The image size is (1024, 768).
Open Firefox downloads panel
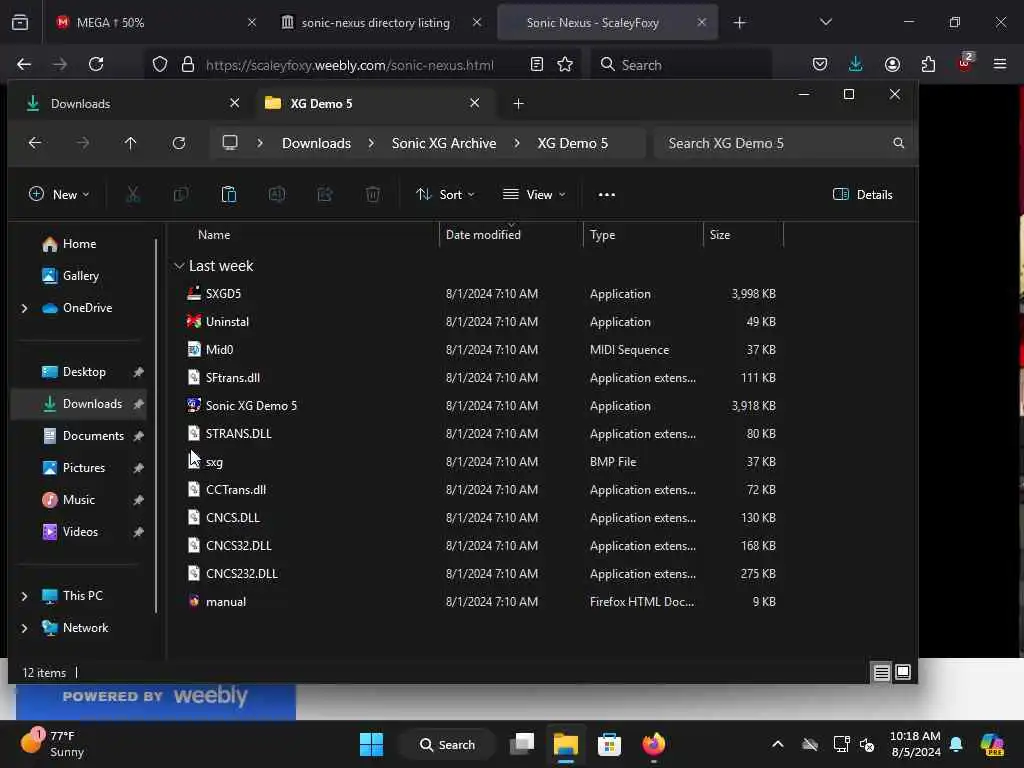click(x=856, y=64)
